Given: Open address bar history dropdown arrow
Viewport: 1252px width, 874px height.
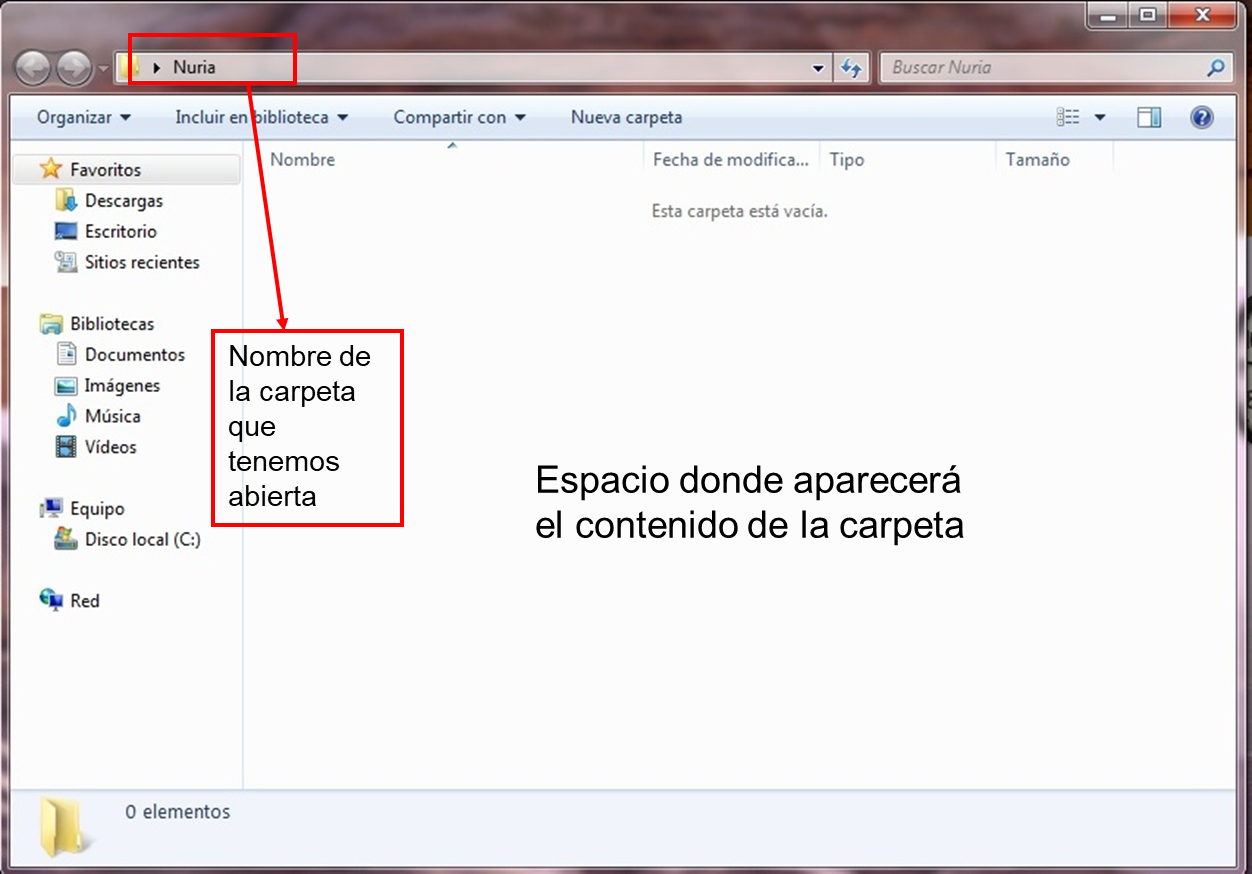Looking at the screenshot, I should click(x=819, y=68).
